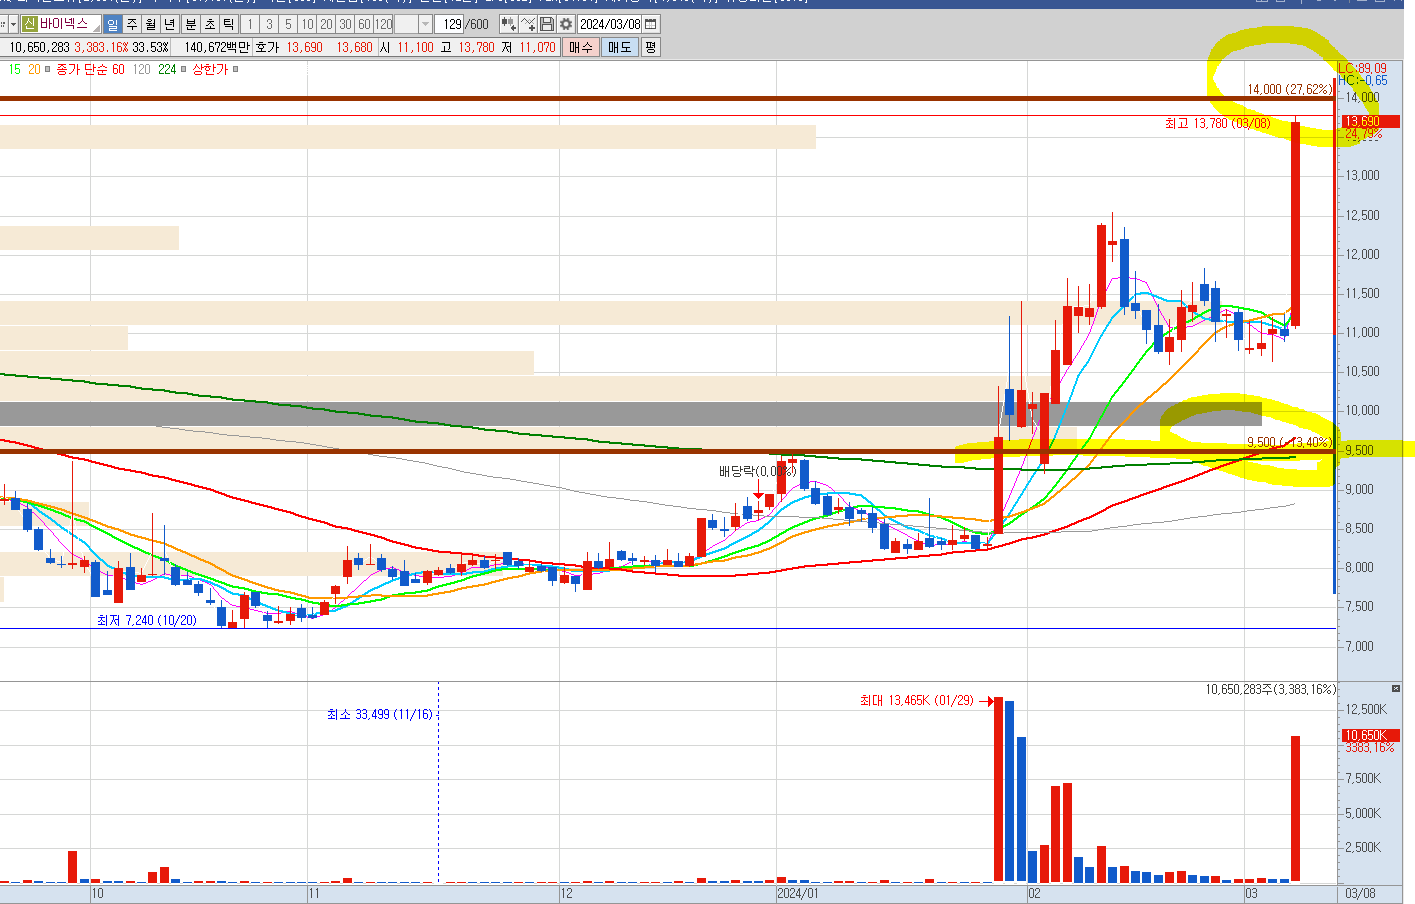Click the 14,000 (27.62%) line label
Image resolution: width=1415 pixels, height=904 pixels.
1289,89
